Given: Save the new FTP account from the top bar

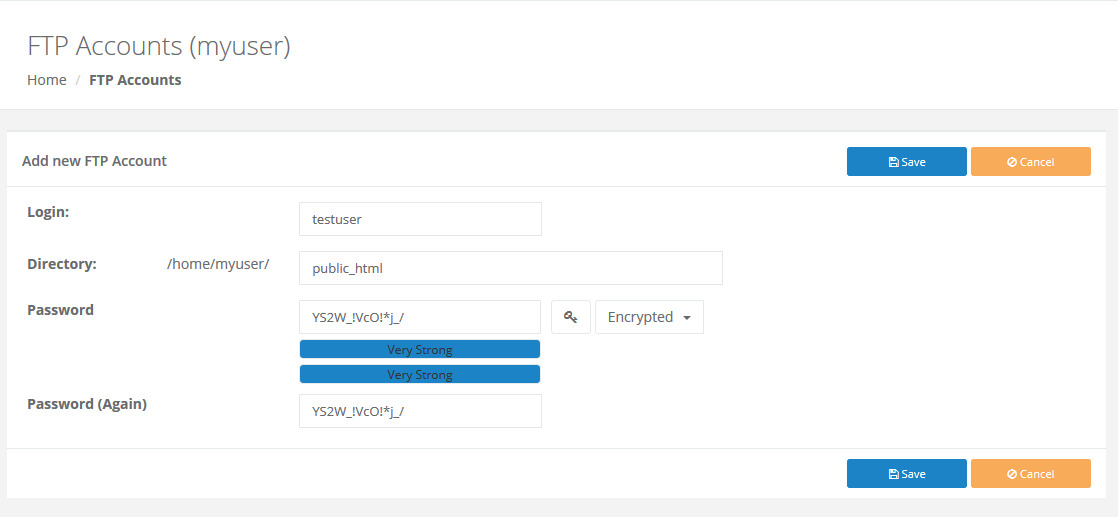Looking at the screenshot, I should tap(907, 162).
